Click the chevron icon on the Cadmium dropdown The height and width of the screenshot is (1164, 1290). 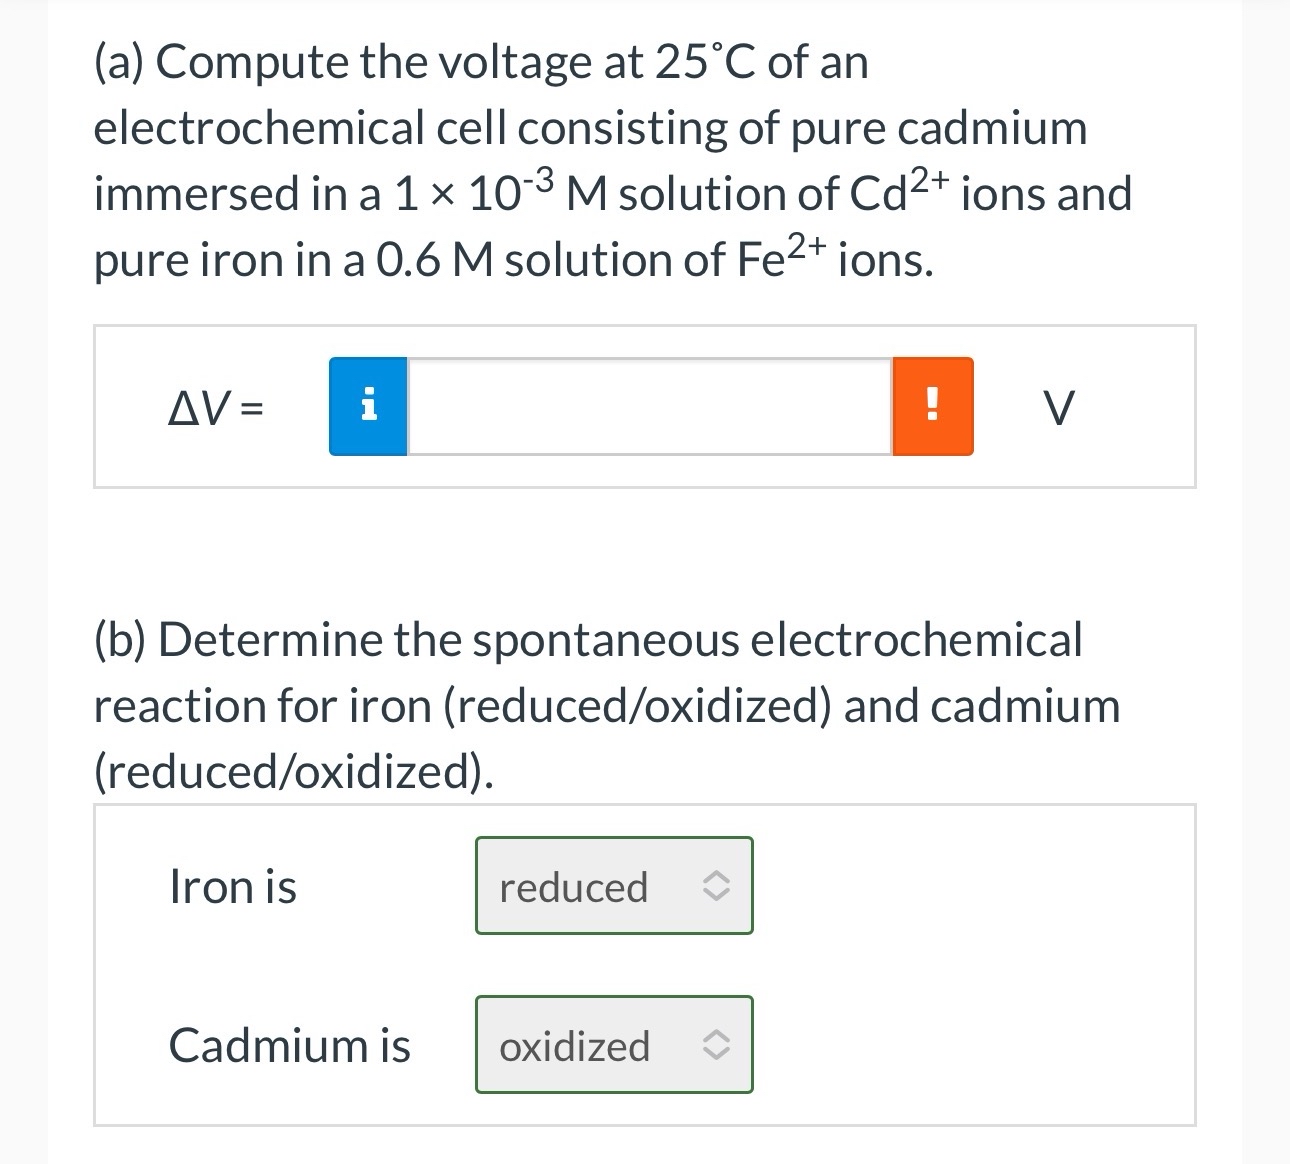click(x=718, y=1045)
